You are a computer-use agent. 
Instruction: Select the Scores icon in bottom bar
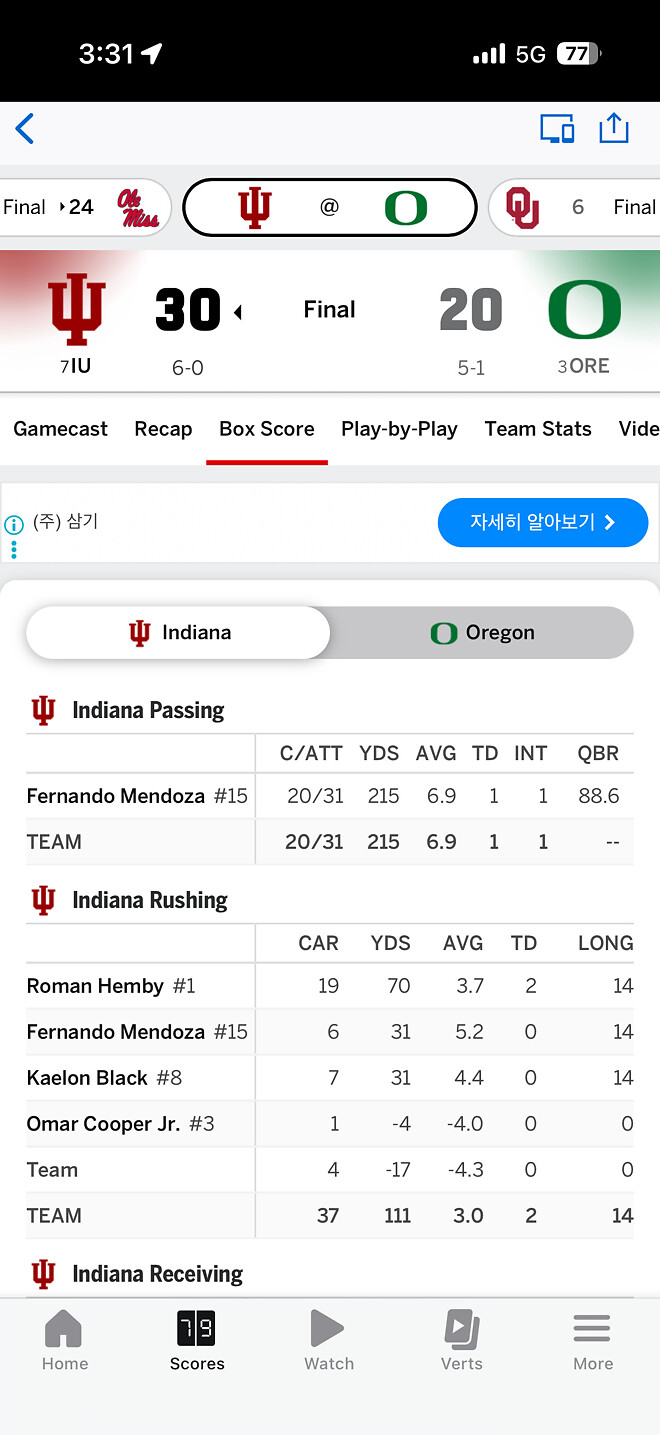click(196, 1340)
